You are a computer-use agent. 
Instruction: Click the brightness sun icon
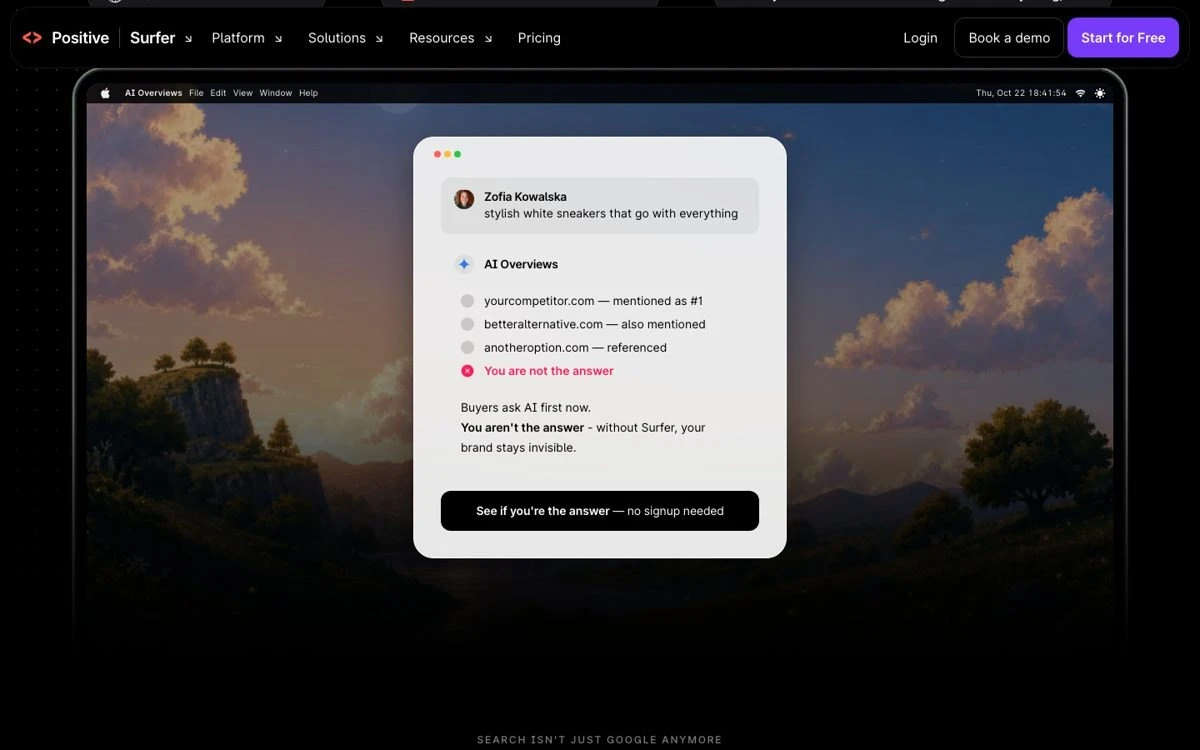(1100, 93)
